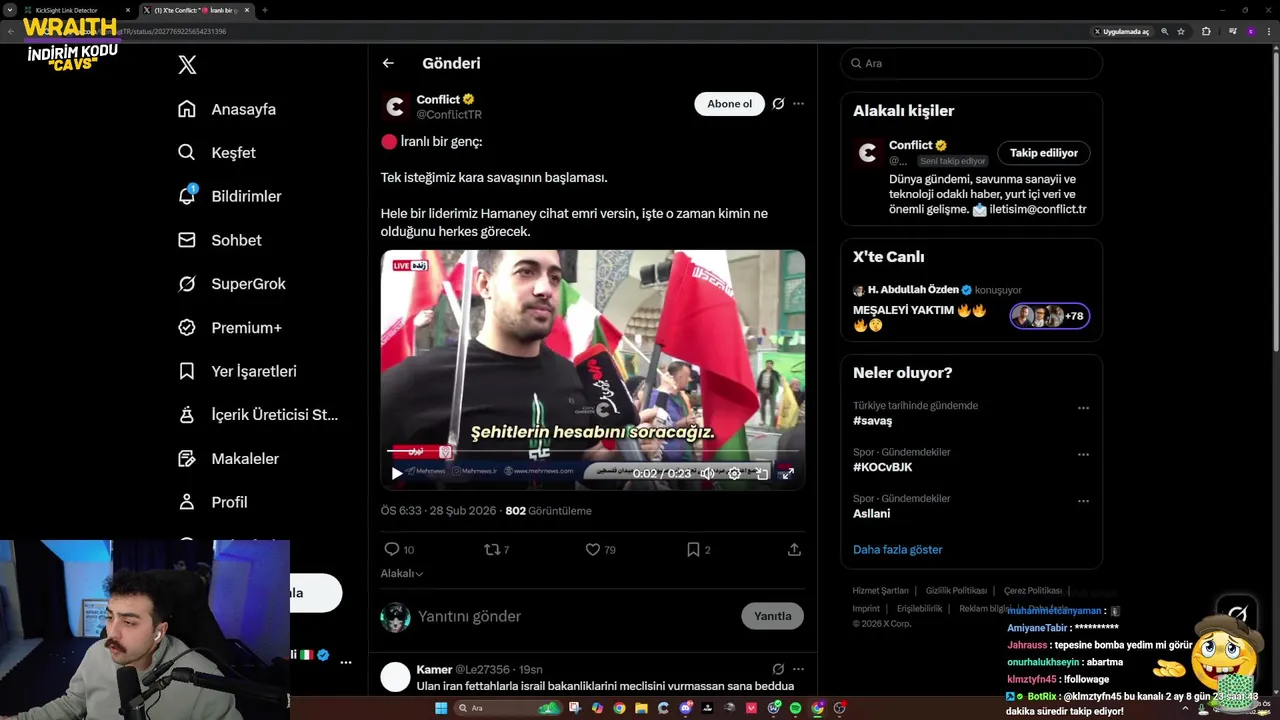Open SuperGrok from the sidebar
Image resolution: width=1280 pixels, height=720 pixels.
pyautogui.click(x=231, y=284)
